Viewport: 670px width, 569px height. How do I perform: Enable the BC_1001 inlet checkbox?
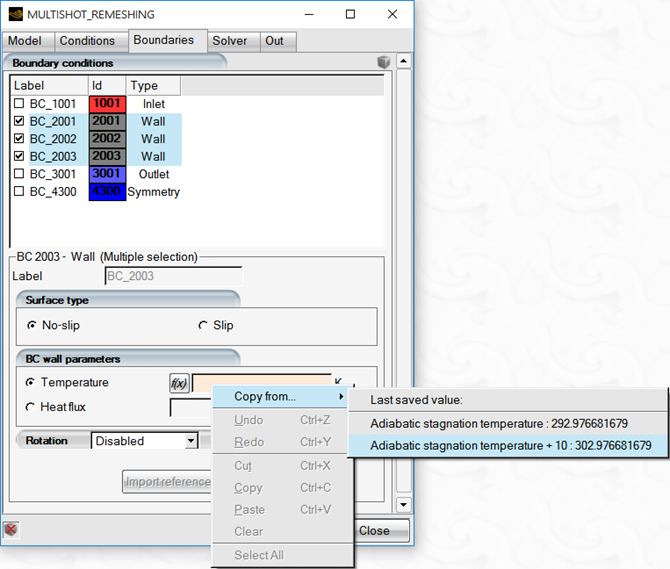(x=19, y=104)
